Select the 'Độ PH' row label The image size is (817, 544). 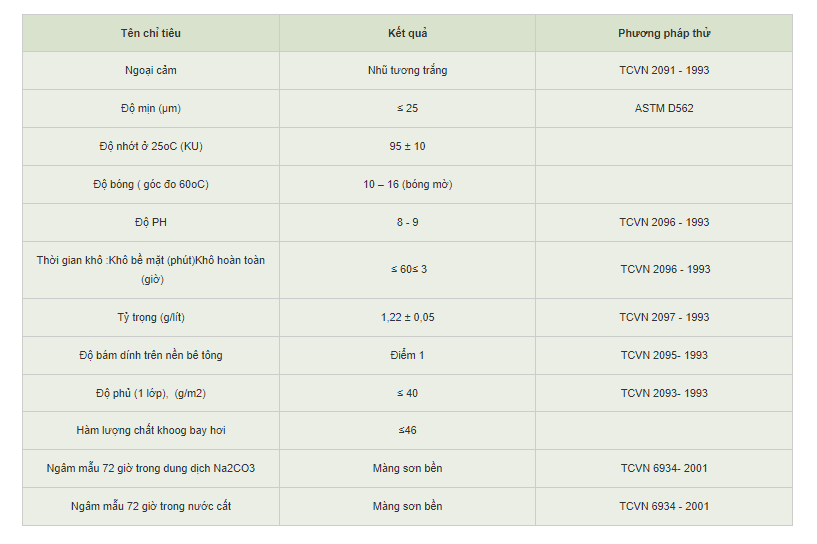[151, 222]
